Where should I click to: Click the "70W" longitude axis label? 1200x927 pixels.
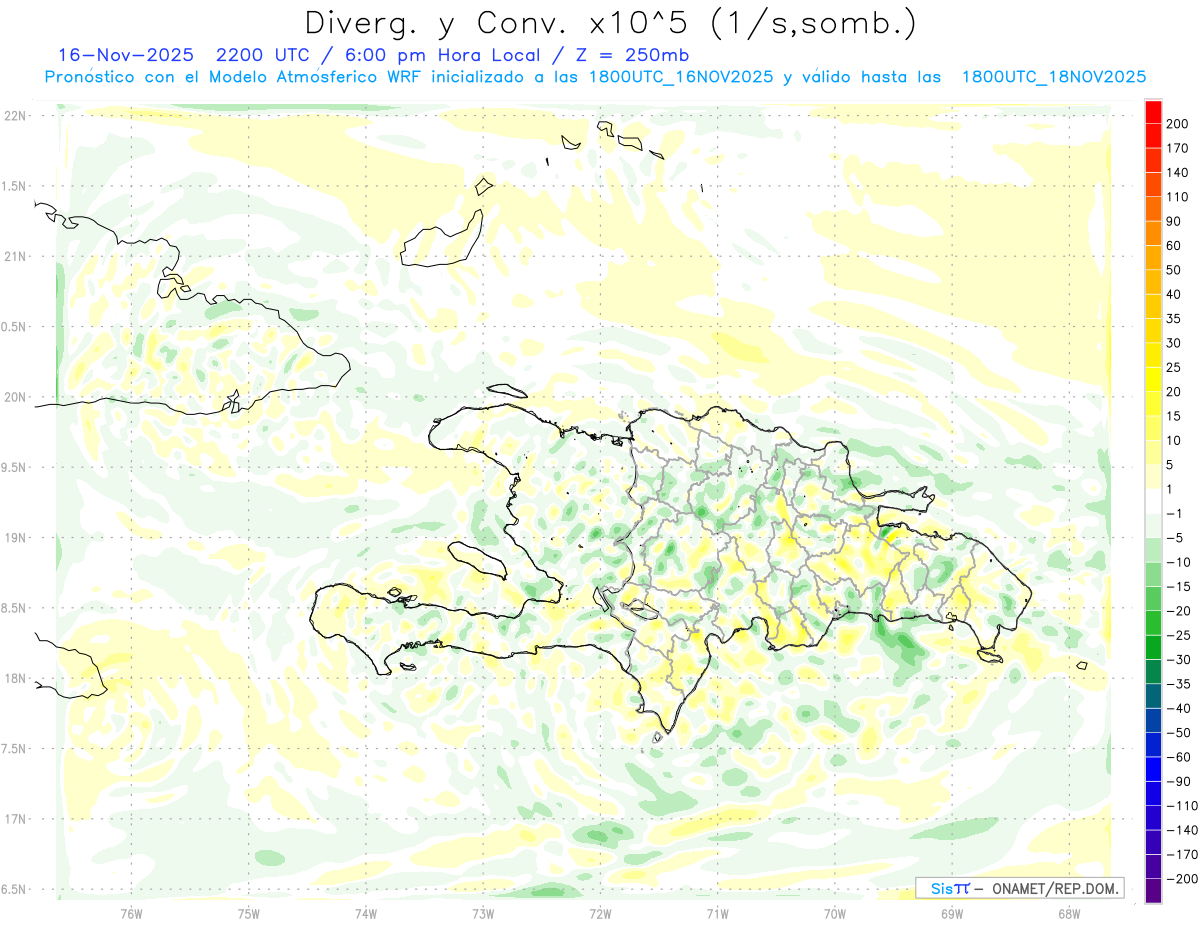[835, 913]
